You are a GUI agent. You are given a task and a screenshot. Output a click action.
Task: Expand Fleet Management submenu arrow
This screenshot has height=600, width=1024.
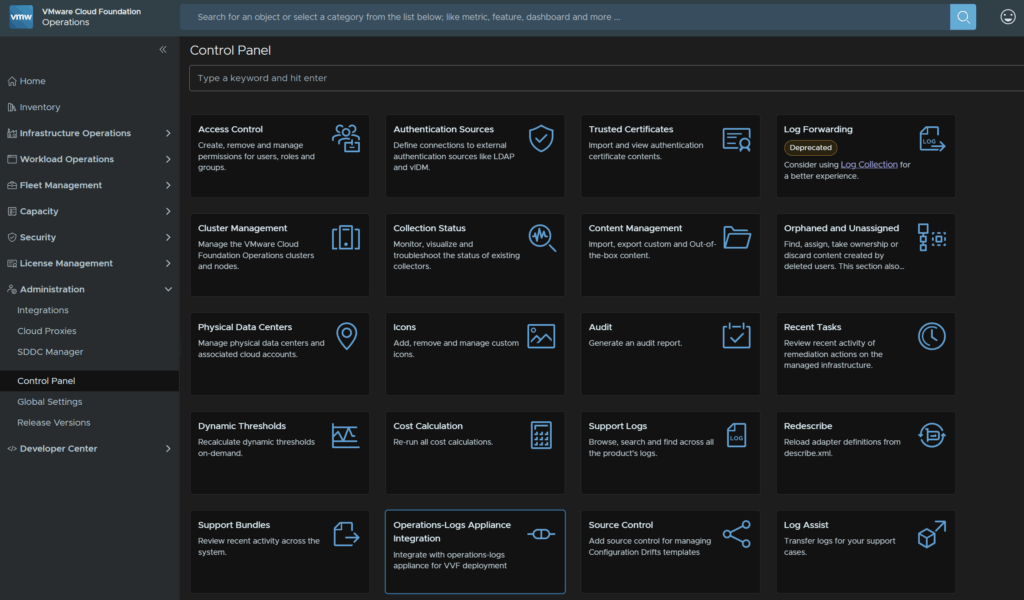coord(168,185)
